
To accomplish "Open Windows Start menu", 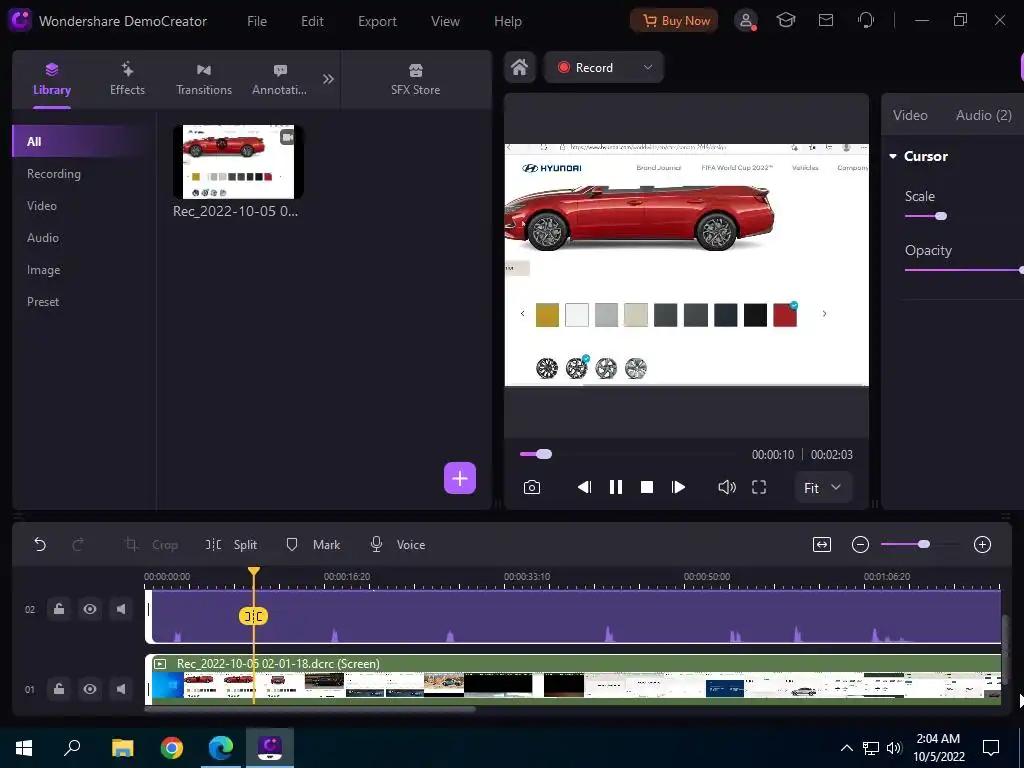I will click(24, 748).
